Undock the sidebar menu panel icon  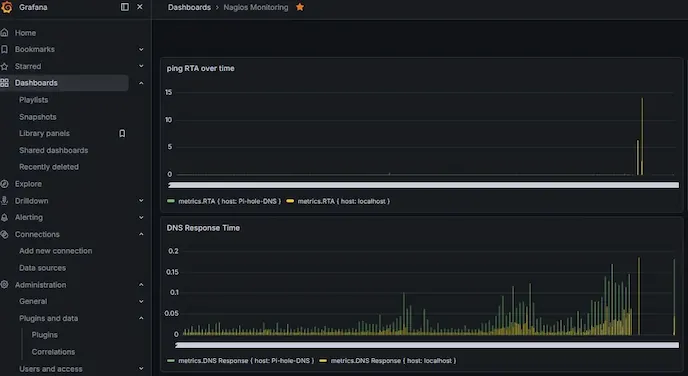click(125, 7)
